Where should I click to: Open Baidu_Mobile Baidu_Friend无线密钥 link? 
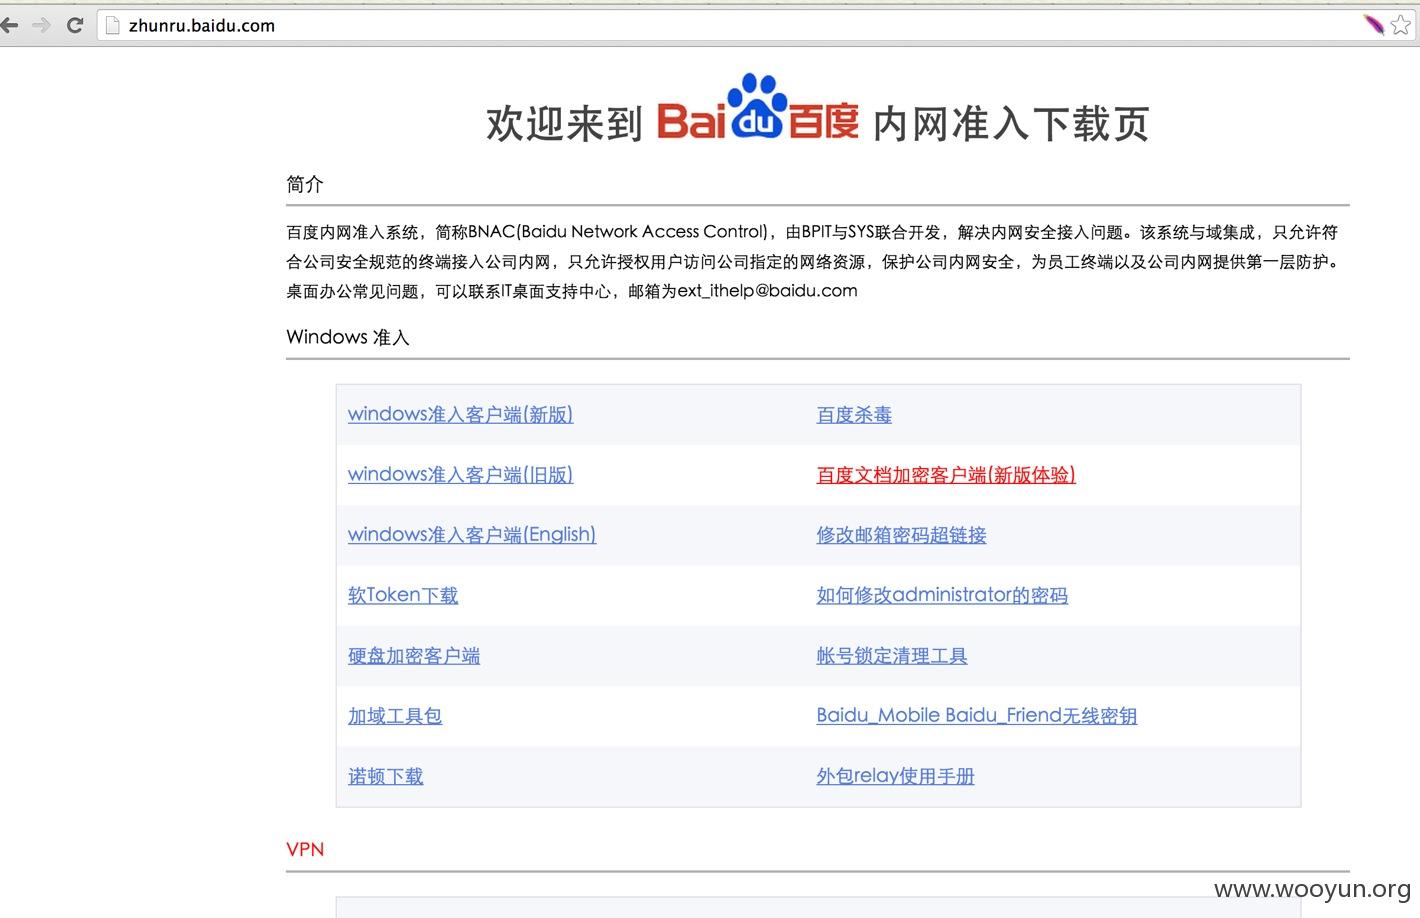point(977,715)
